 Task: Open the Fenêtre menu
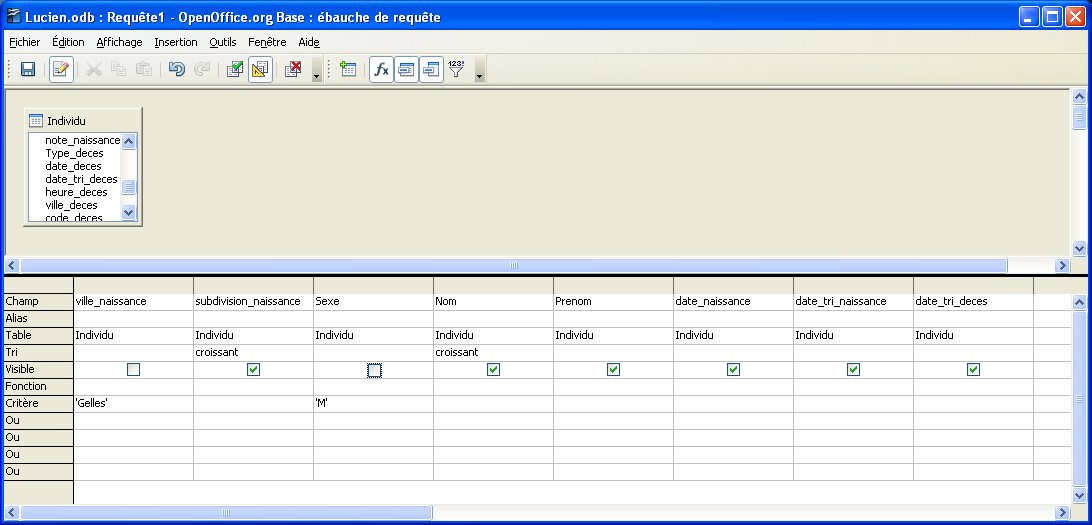click(267, 42)
